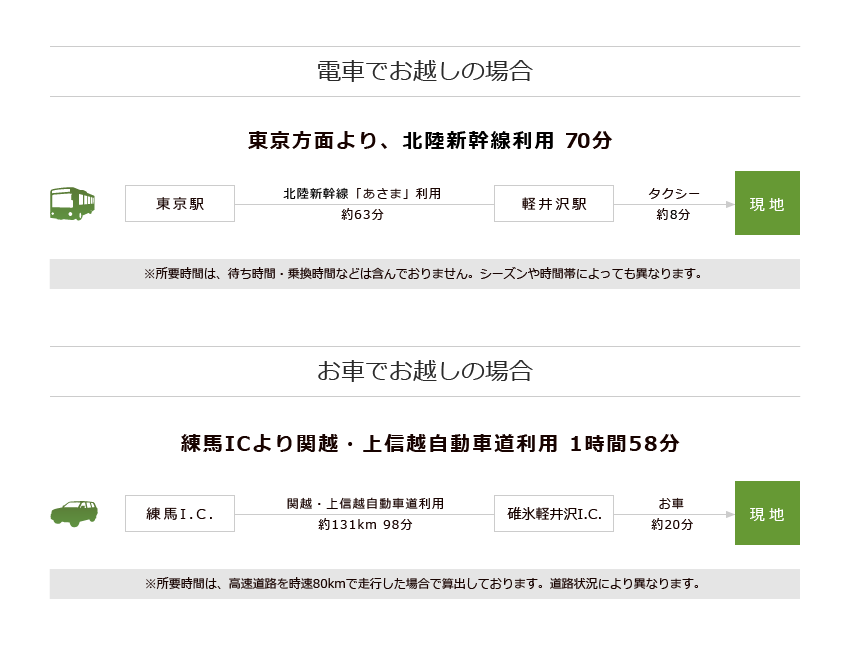Click the green bus icon
Viewport: 850px width, 654px height.
pyautogui.click(x=72, y=203)
